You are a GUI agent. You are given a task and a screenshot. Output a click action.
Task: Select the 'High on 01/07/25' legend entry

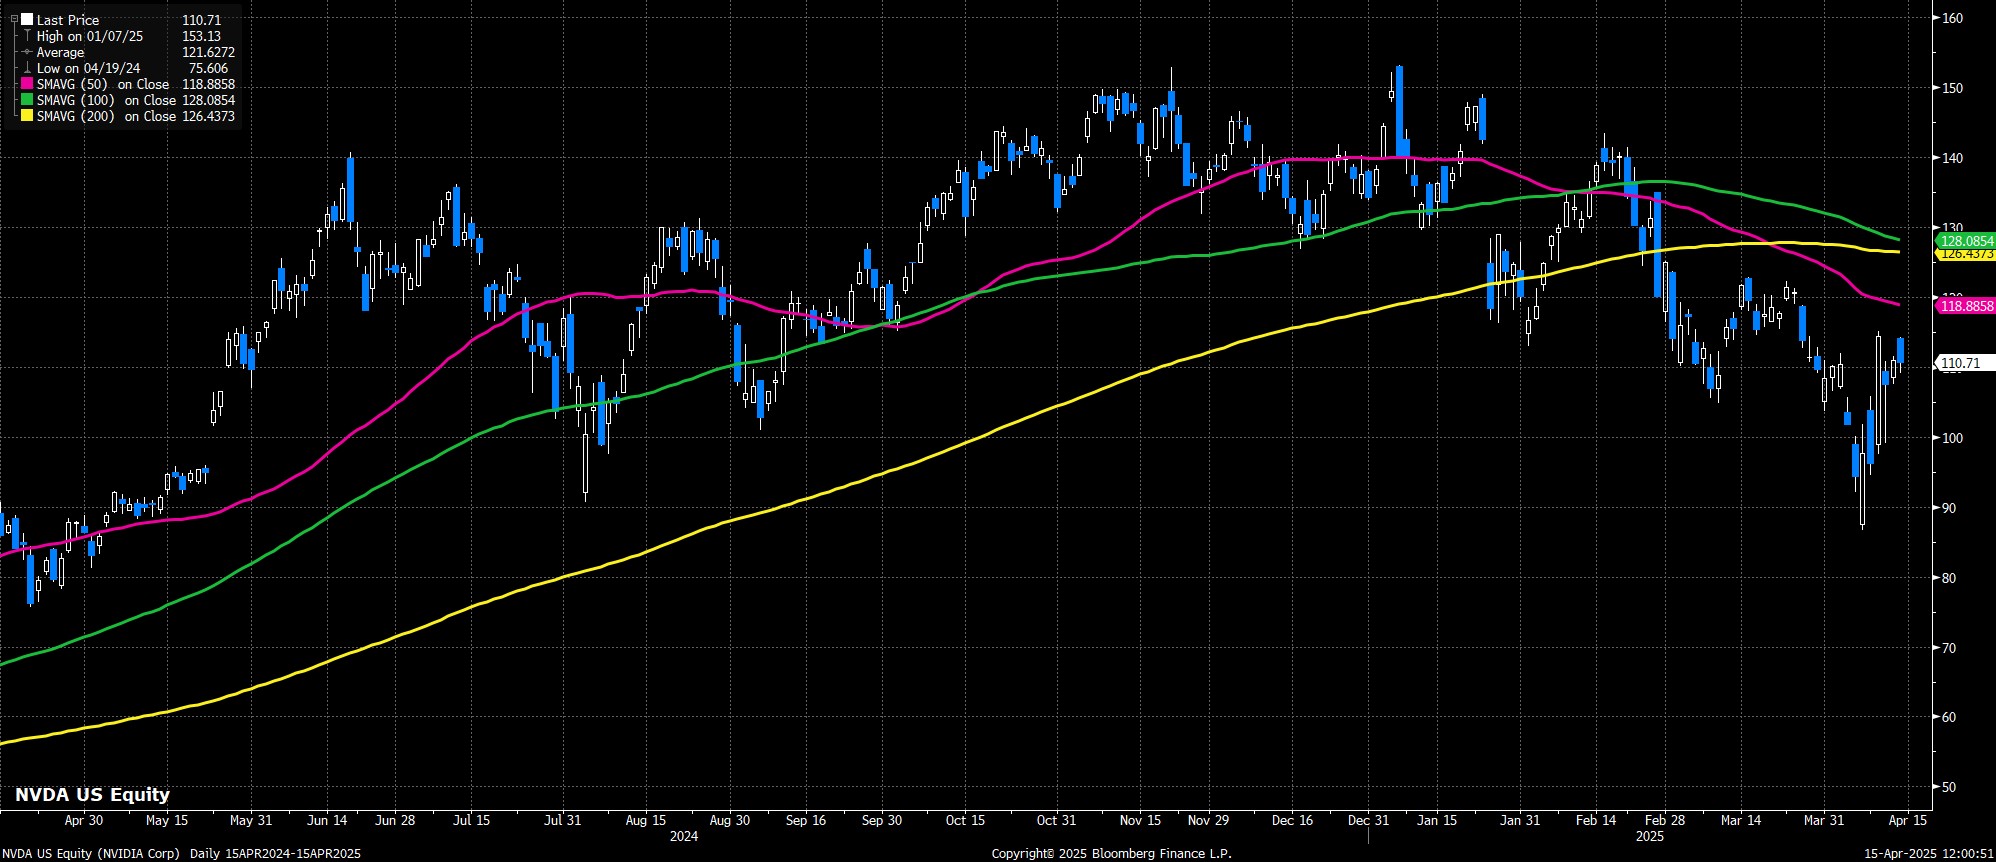(90, 36)
